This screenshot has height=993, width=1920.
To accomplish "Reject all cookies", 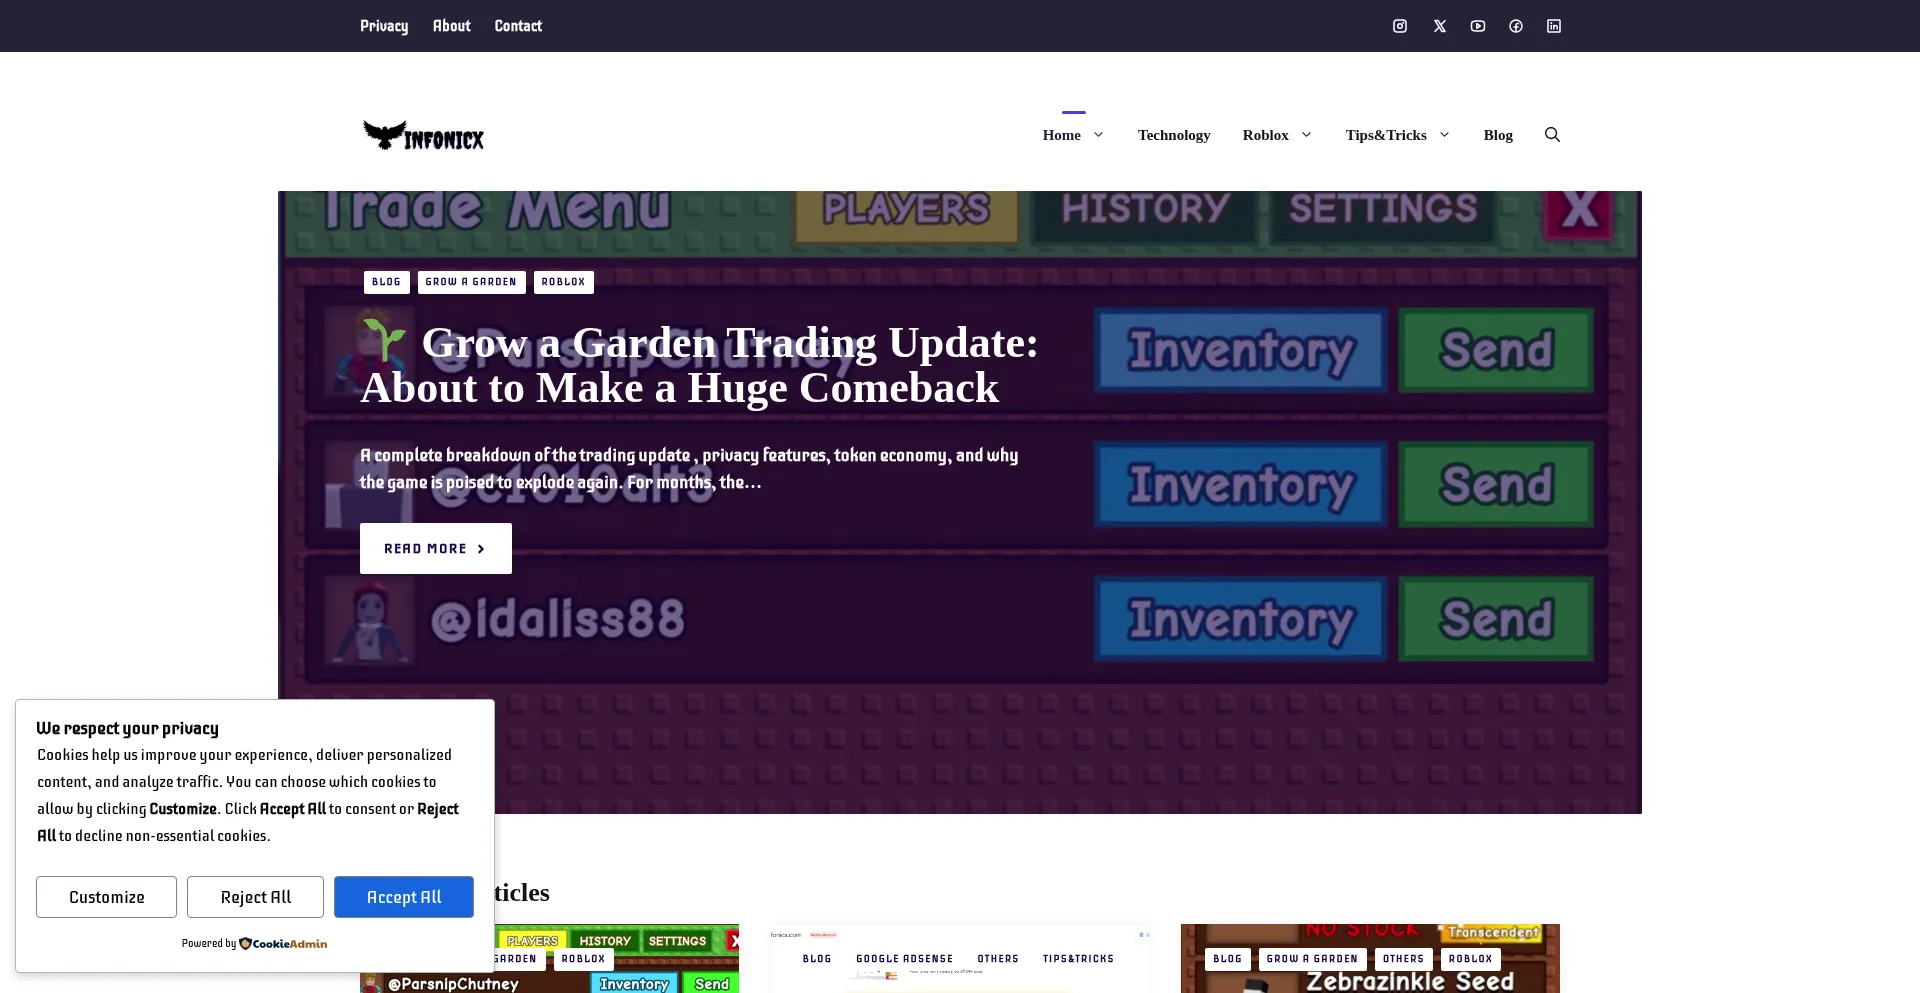I will pos(255,897).
